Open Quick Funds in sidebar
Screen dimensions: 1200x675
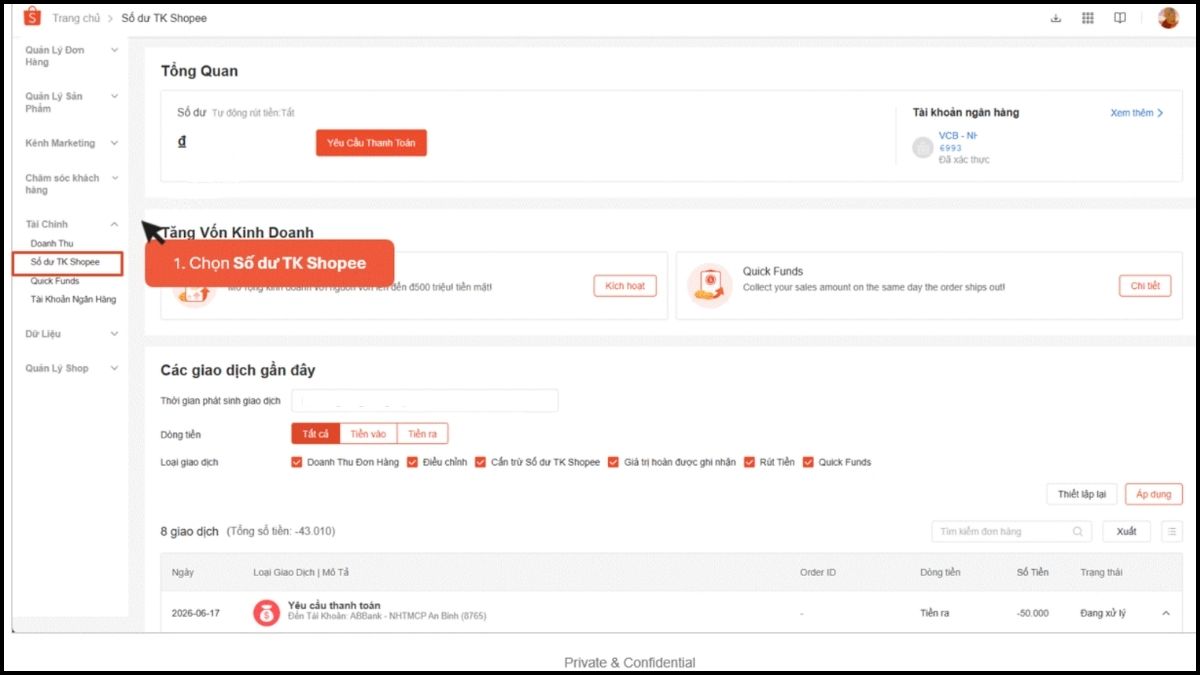[x=55, y=281]
